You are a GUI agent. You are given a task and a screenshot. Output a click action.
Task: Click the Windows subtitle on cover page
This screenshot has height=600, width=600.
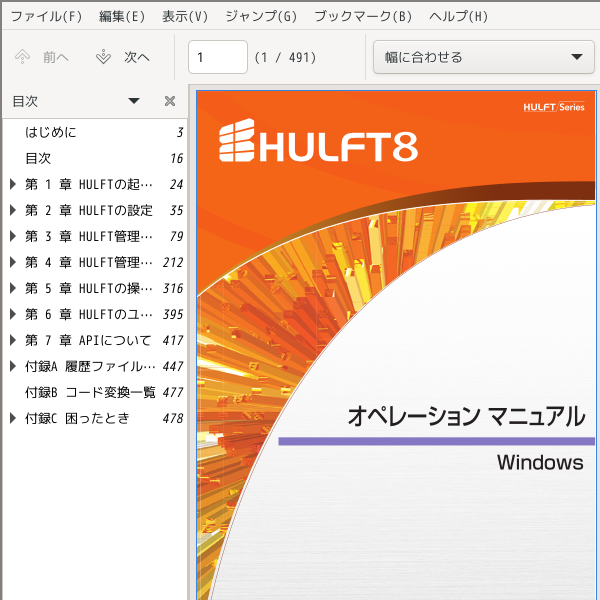click(540, 462)
